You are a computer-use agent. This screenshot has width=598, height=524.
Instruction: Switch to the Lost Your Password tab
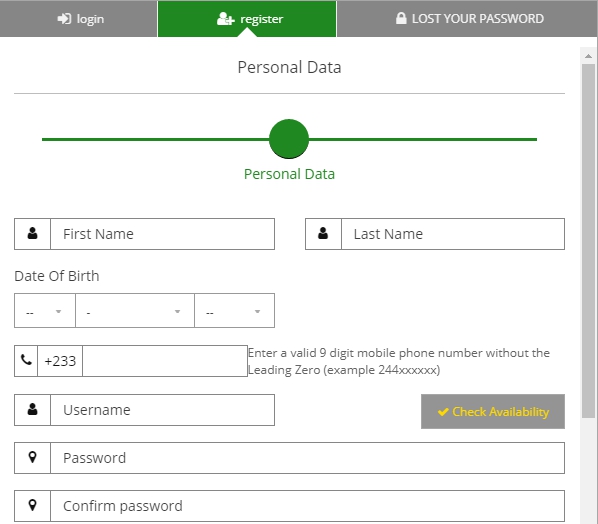[x=467, y=19]
